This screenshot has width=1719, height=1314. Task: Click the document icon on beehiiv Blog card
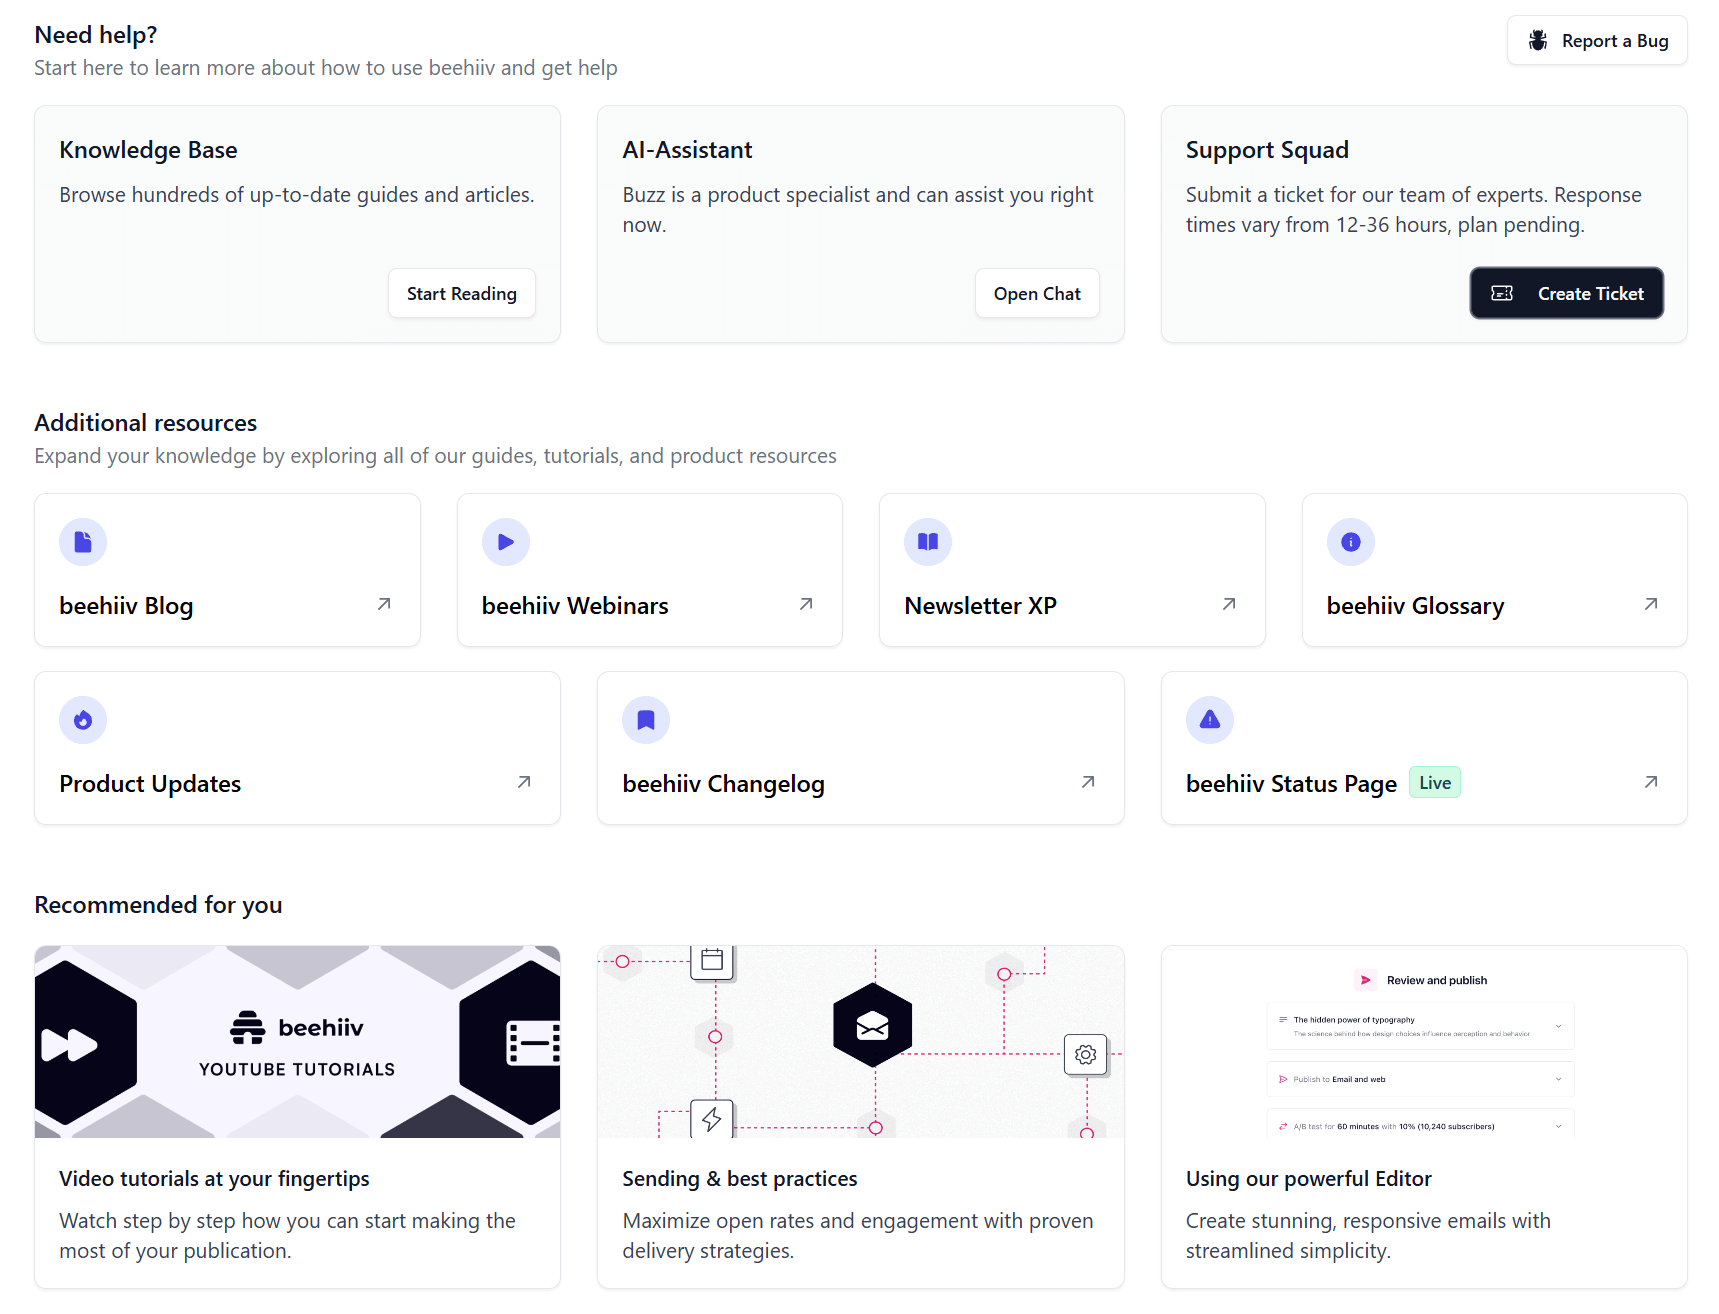pos(83,541)
